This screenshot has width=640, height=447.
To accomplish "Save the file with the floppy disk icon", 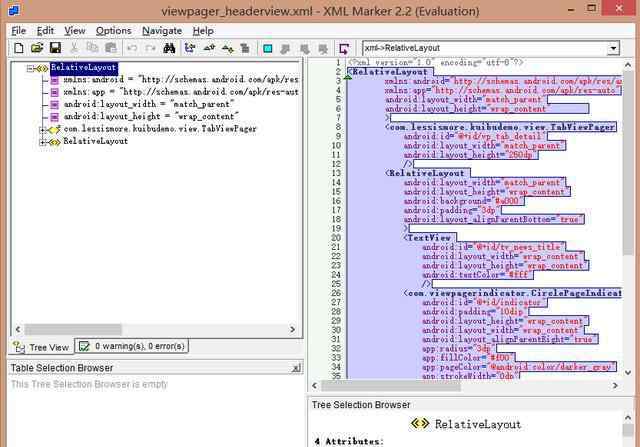I will (55, 48).
